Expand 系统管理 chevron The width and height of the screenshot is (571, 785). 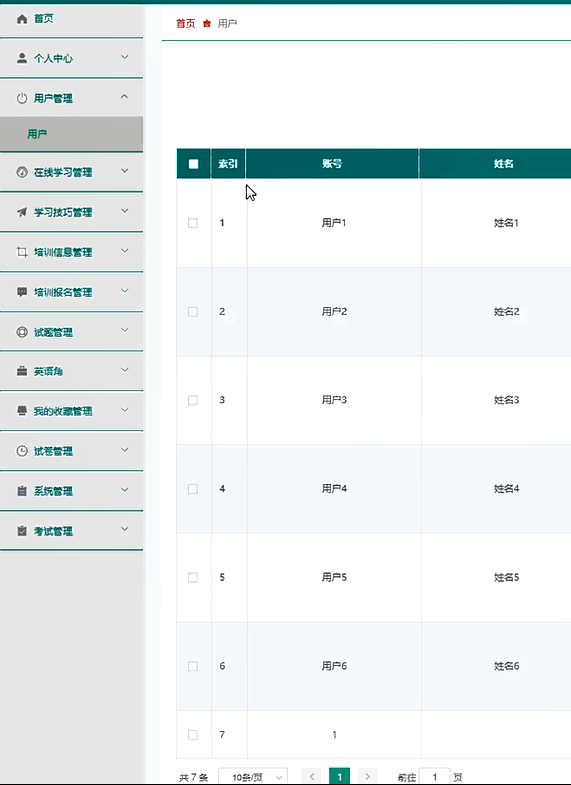click(x=125, y=490)
